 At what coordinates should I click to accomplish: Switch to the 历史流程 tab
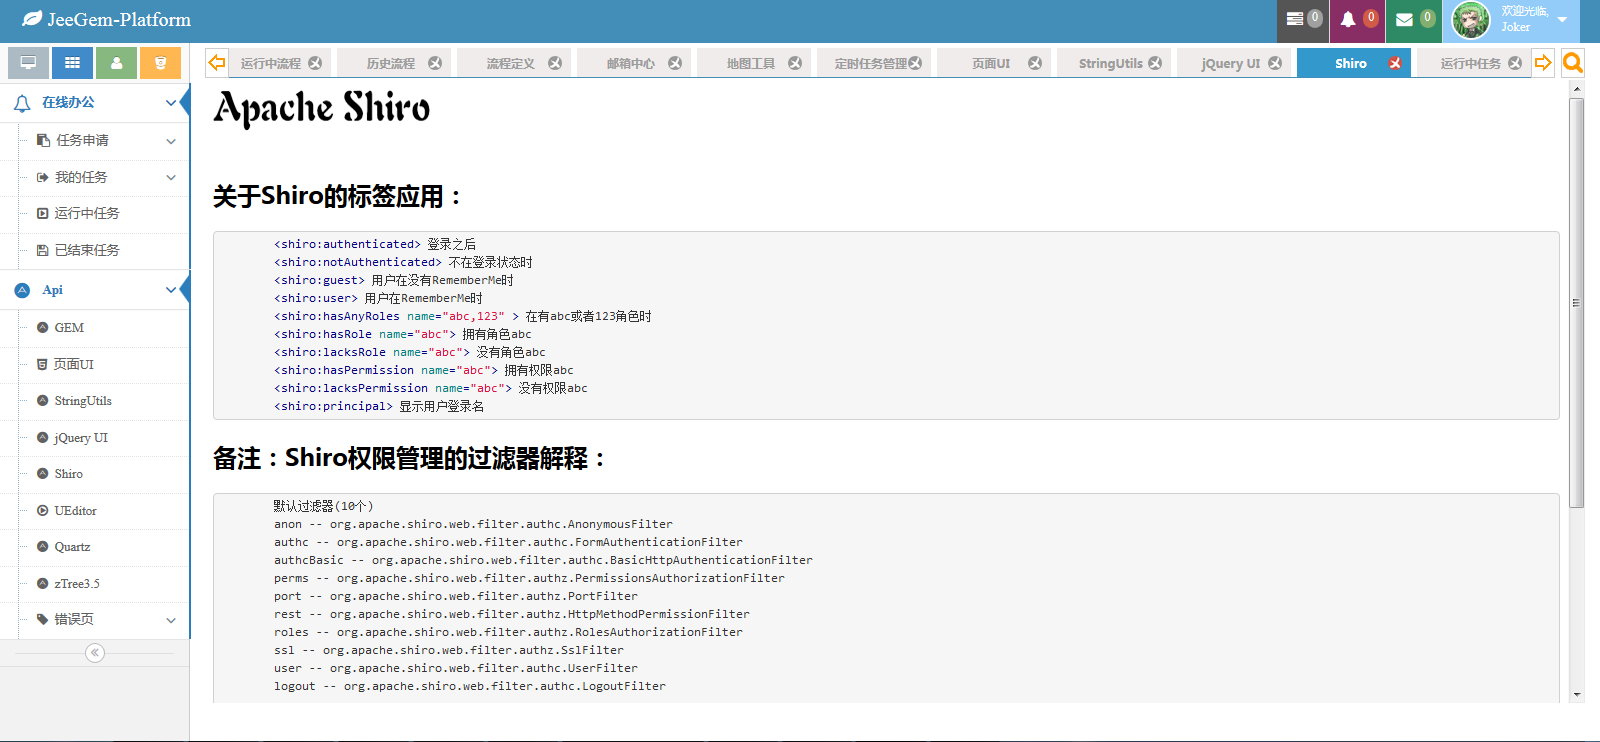click(390, 63)
